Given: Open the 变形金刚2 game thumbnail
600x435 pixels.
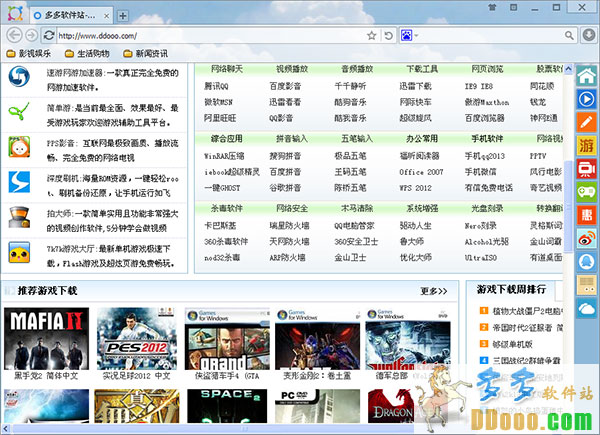Looking at the screenshot, I should pos(318,339).
